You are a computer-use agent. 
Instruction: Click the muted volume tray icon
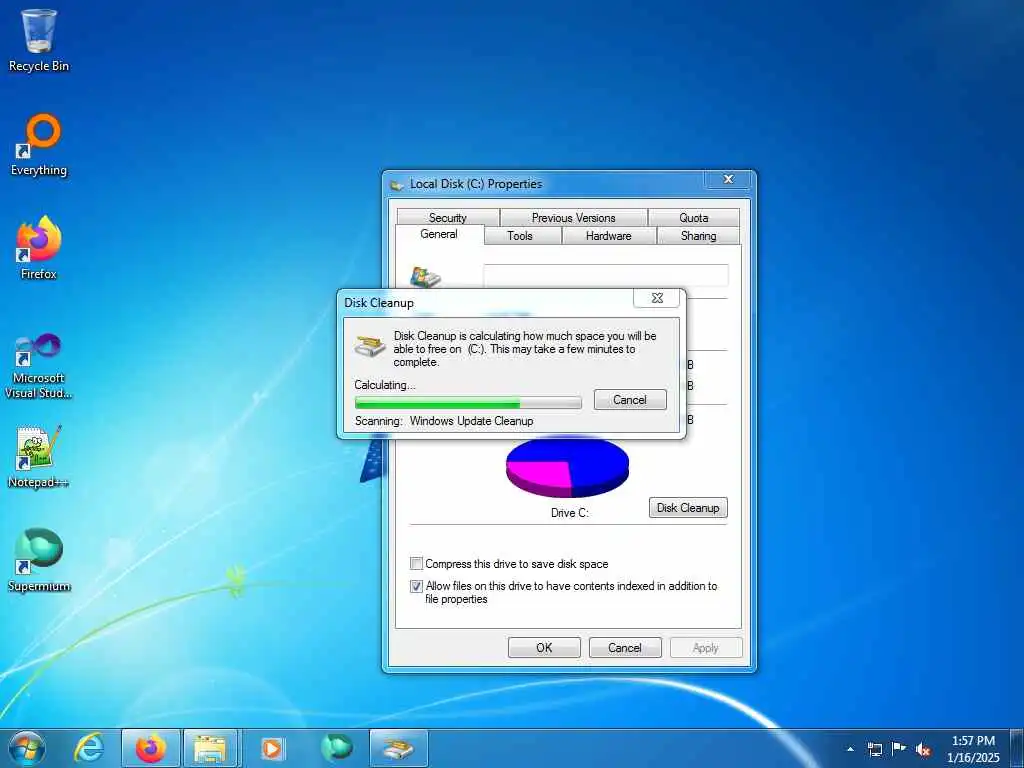click(x=923, y=749)
